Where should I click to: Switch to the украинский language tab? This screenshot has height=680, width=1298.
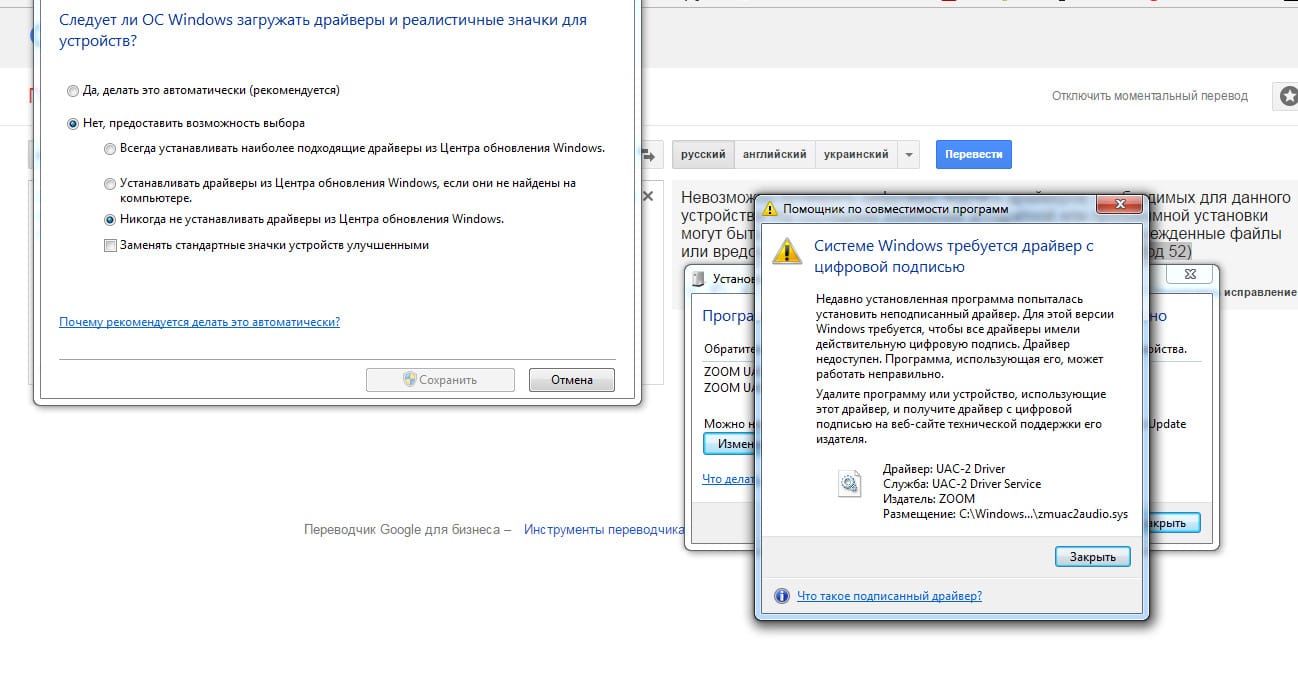[x=856, y=155]
